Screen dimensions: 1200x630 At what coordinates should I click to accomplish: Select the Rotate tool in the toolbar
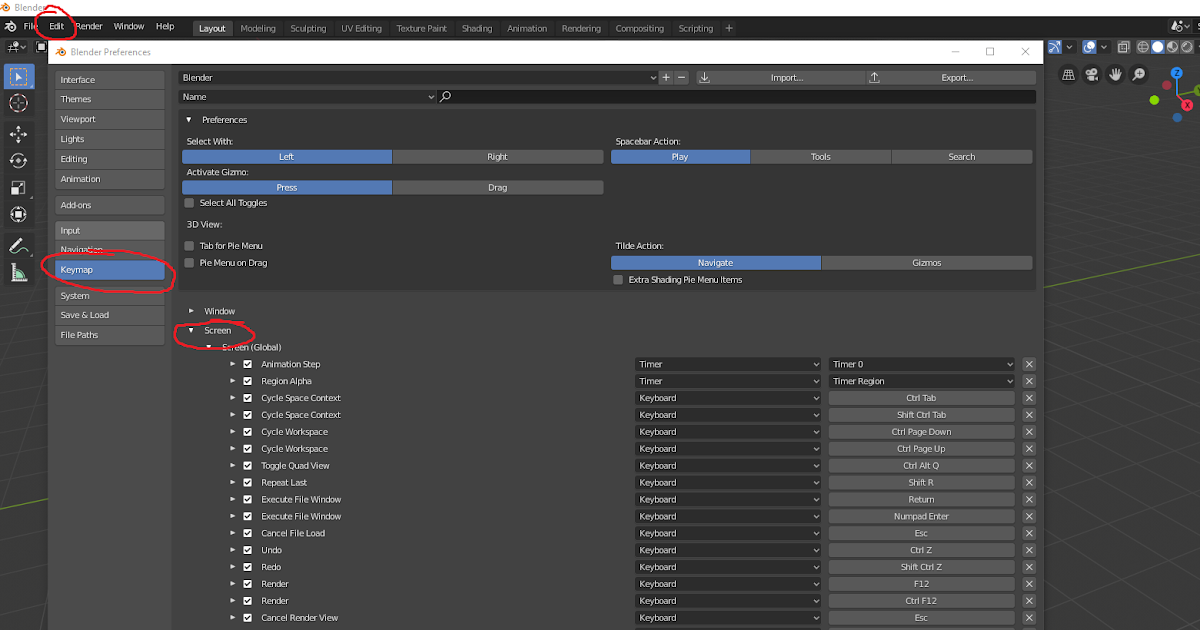(18, 160)
